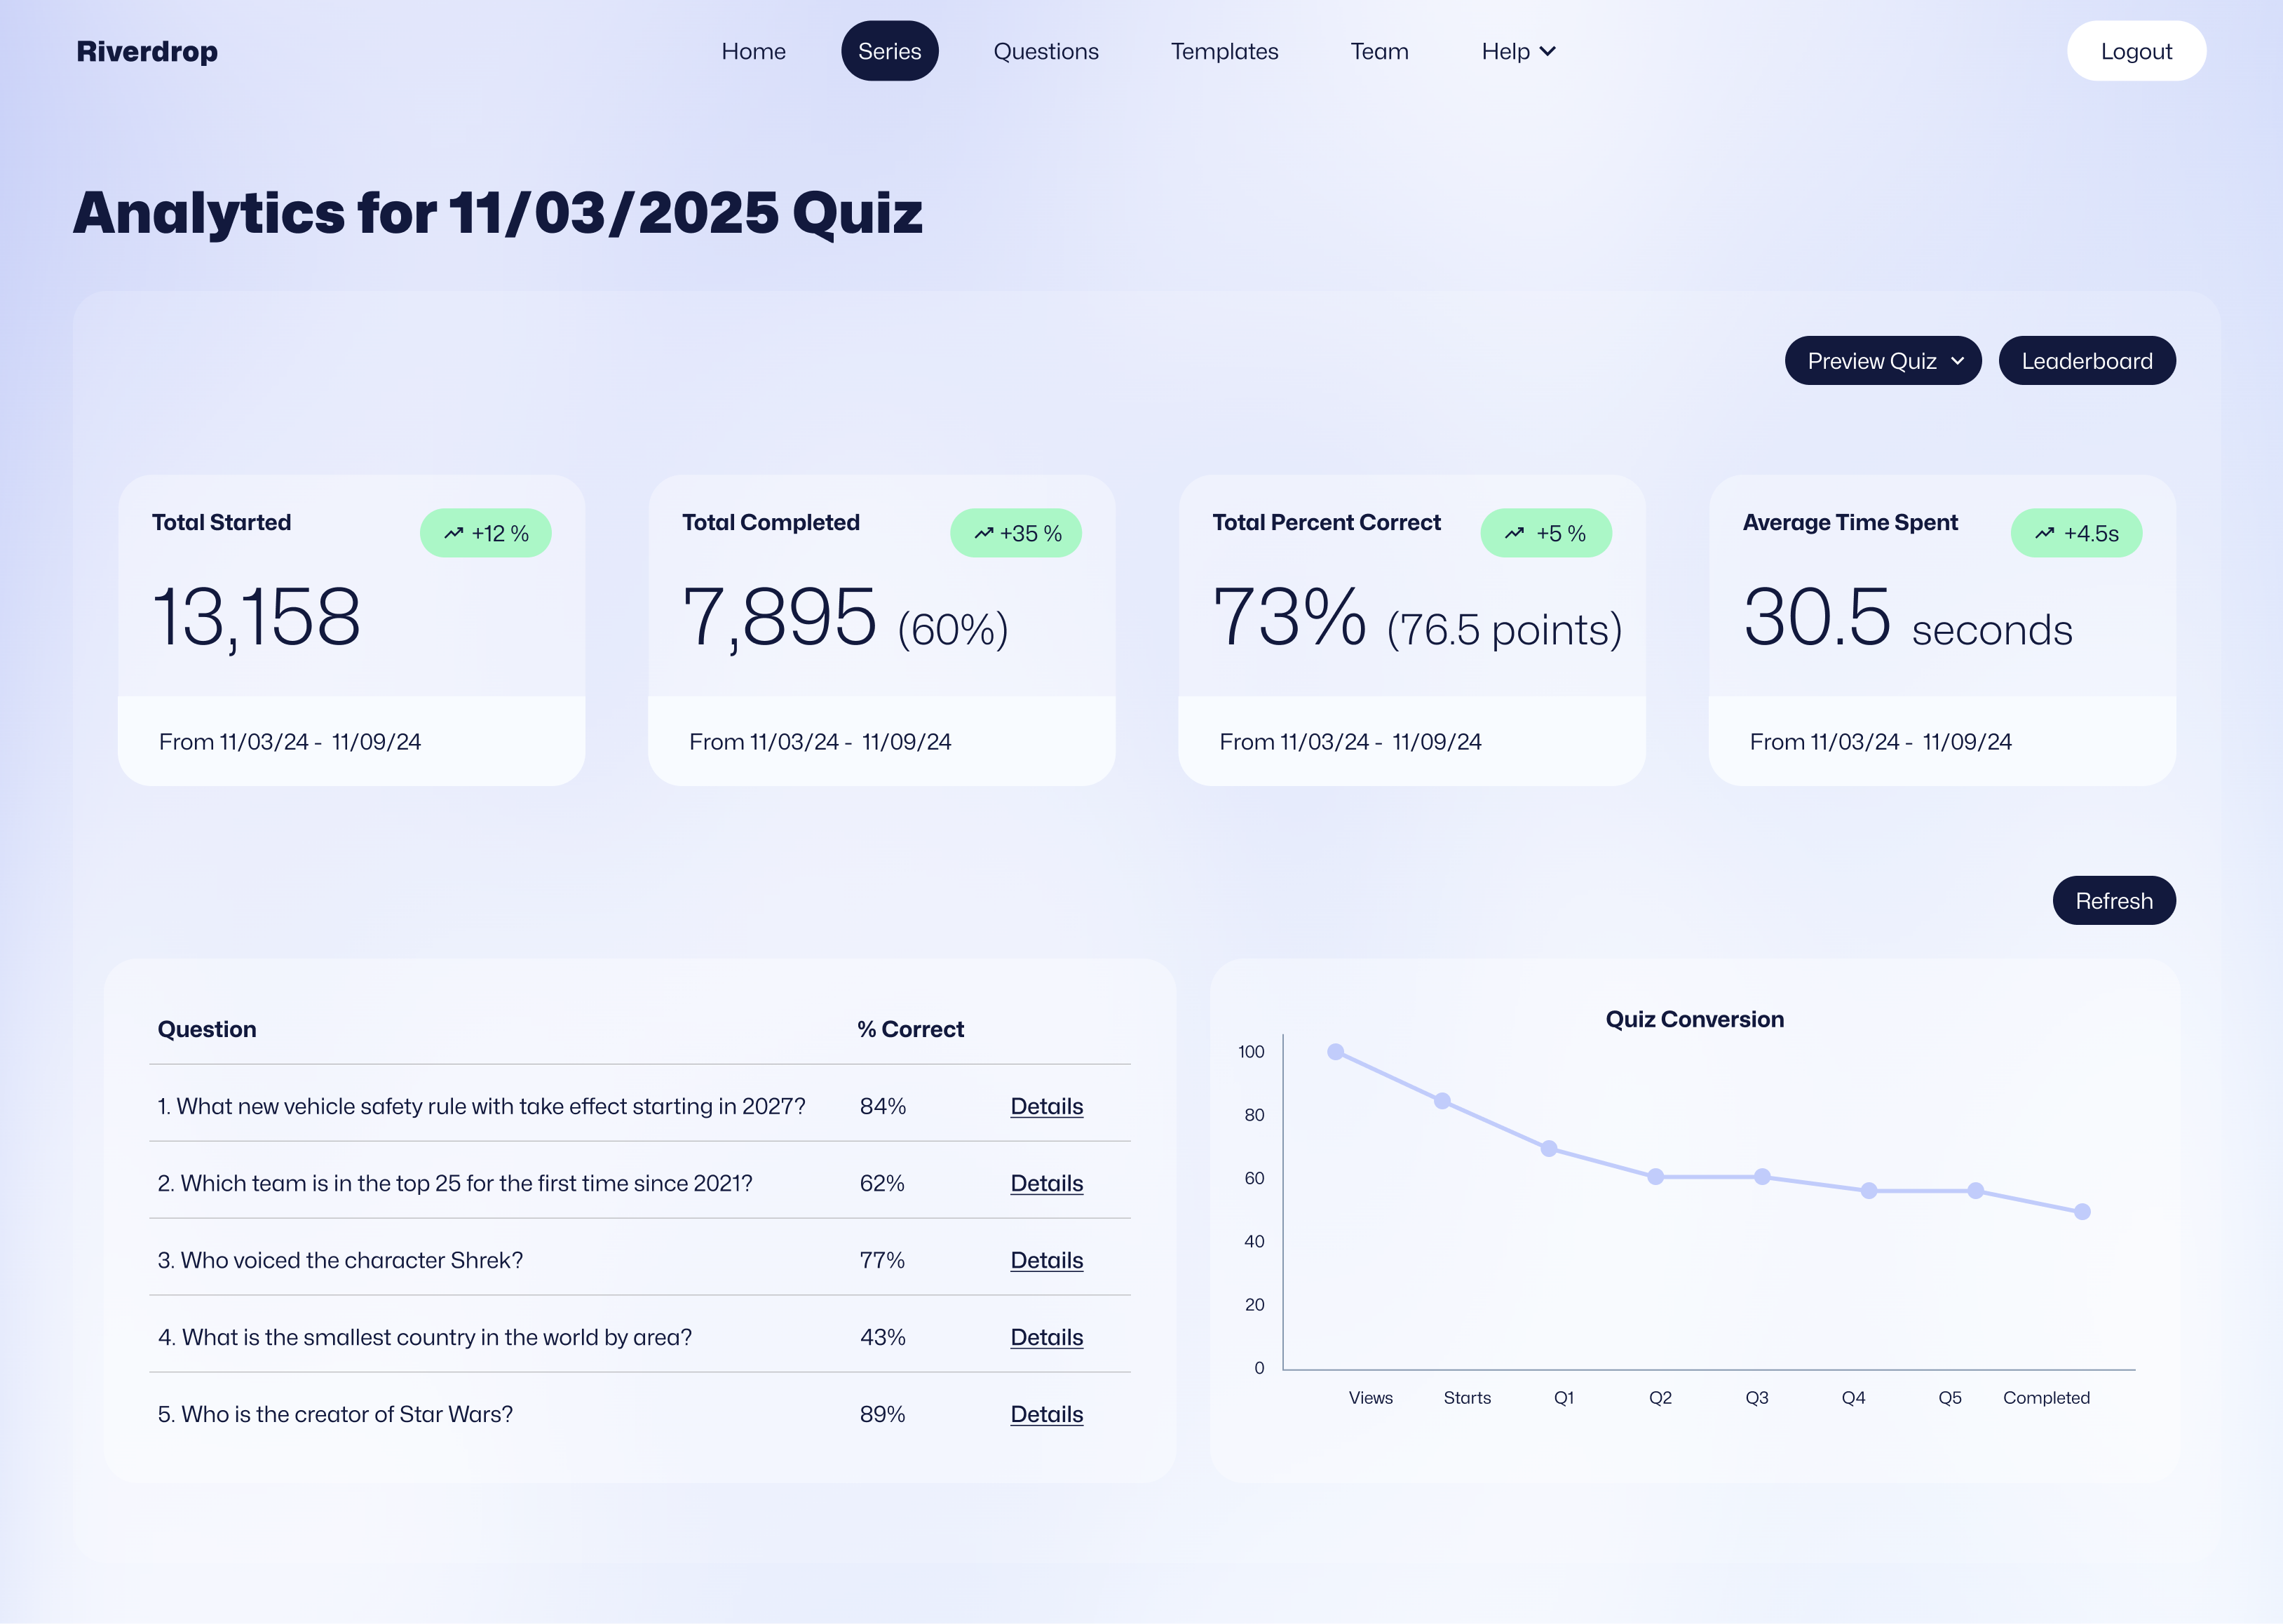Click the Q2 data point on chart
This screenshot has height=1624, width=2283.
pos(1655,1177)
